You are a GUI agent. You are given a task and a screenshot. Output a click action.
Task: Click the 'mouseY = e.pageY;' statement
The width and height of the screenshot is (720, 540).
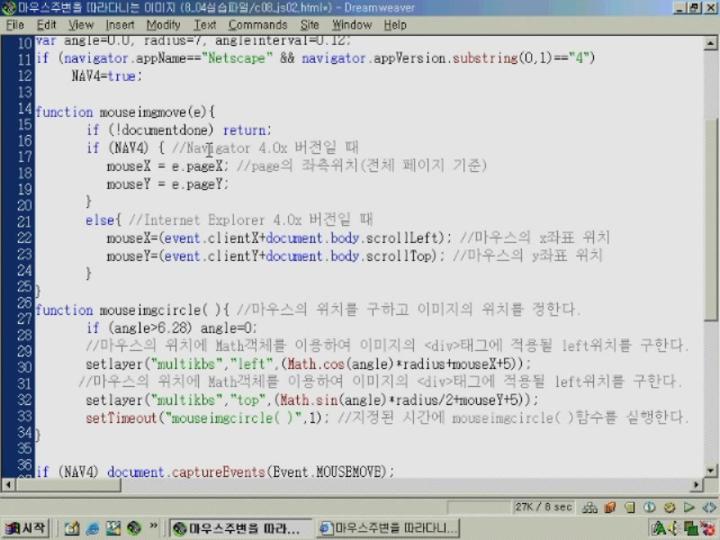pos(167,184)
